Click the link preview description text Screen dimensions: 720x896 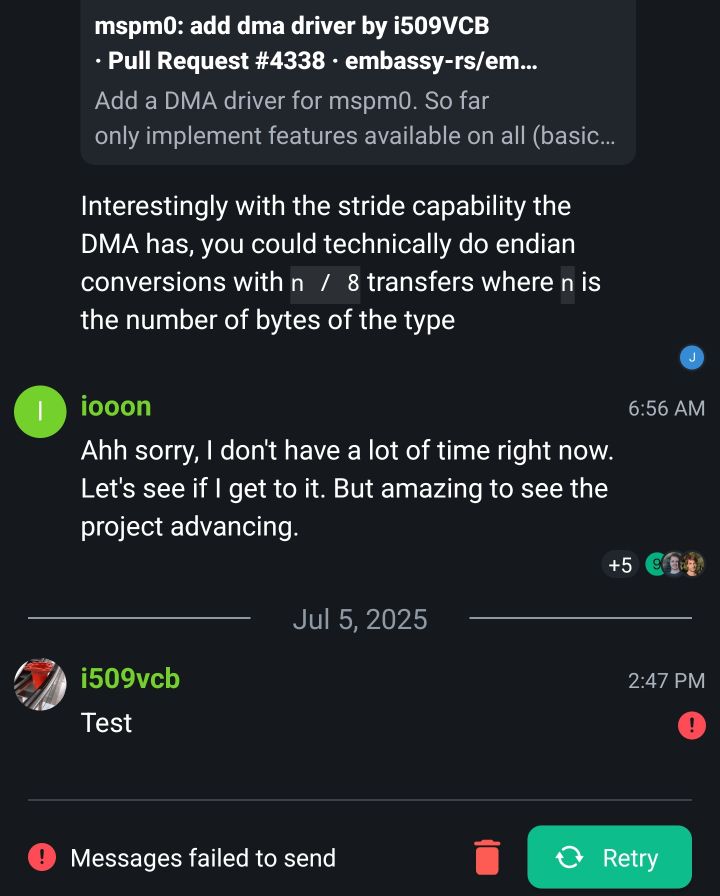[355, 119]
